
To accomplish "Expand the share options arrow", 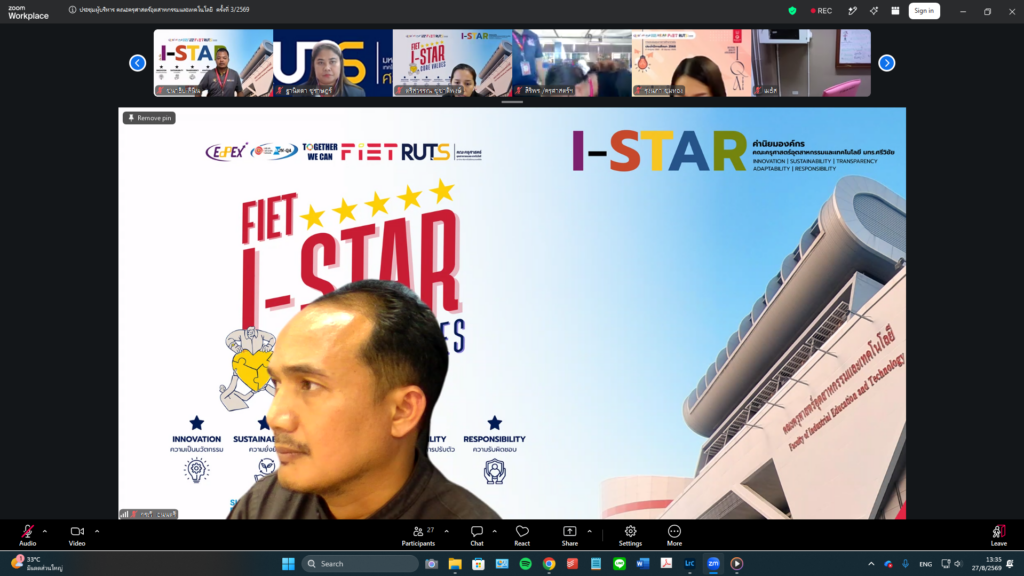I will click(589, 532).
